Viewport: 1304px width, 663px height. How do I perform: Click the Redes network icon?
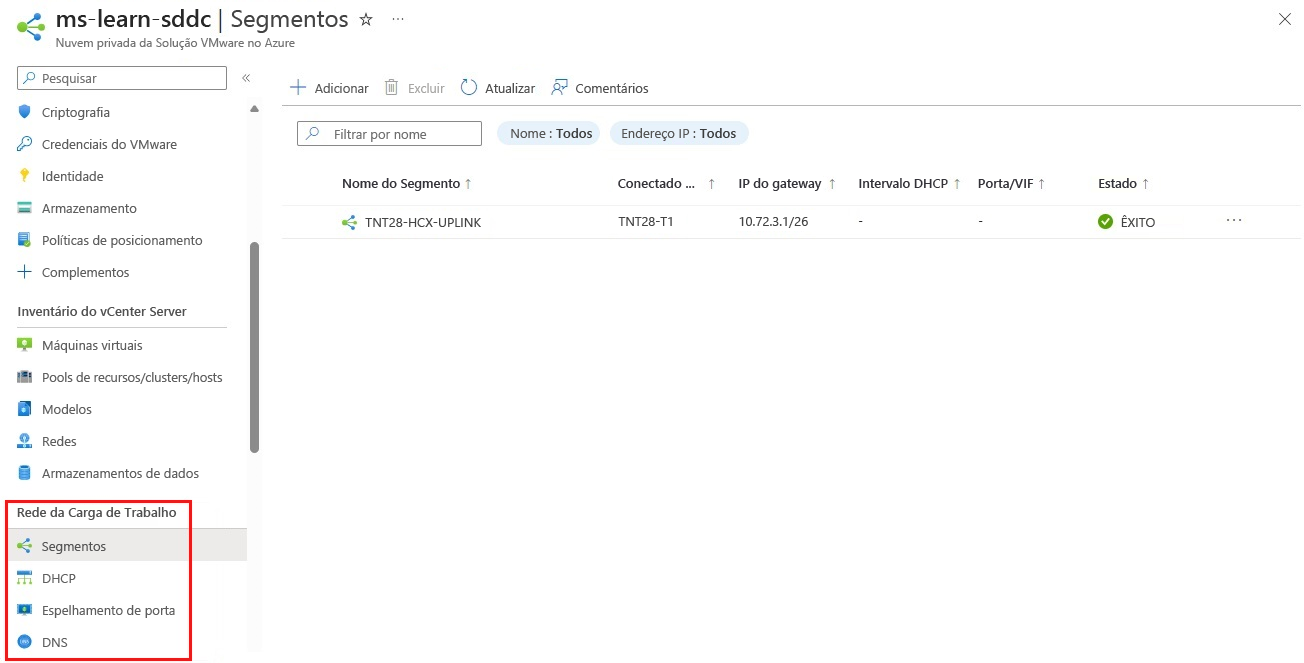25,441
